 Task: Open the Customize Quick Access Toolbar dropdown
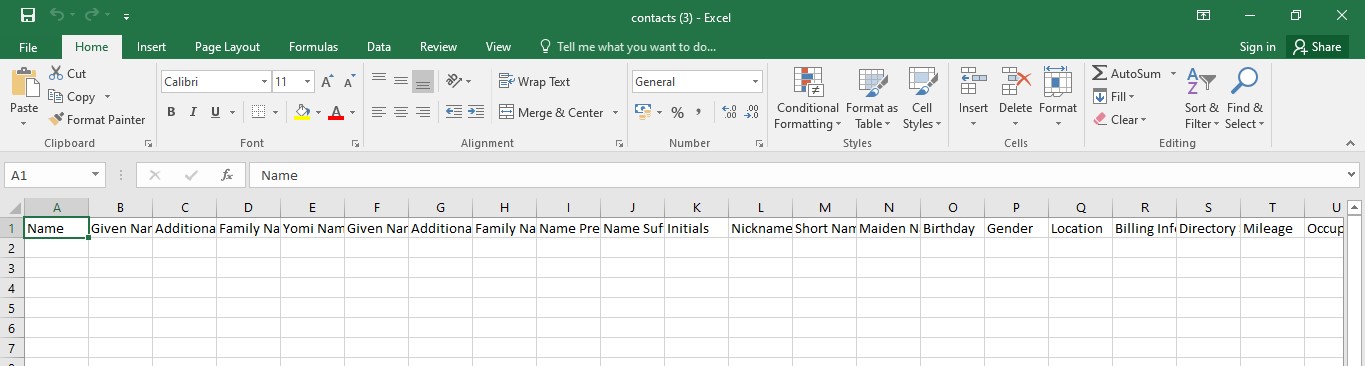coord(126,17)
